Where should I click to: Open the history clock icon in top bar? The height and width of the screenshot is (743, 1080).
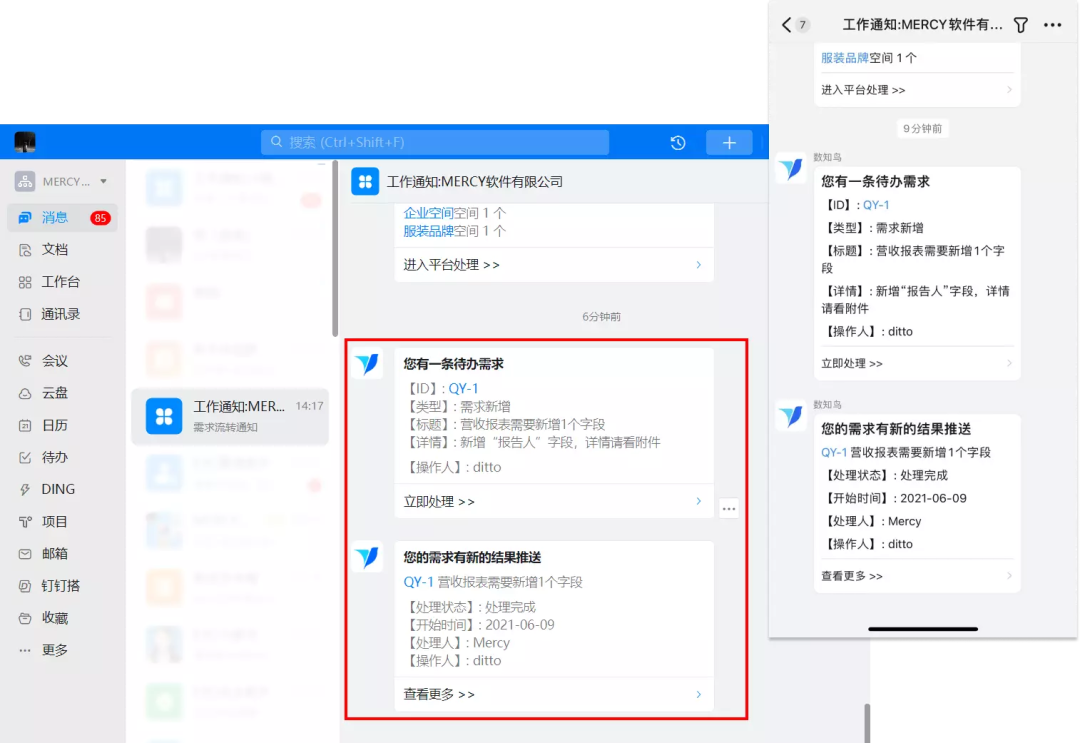(678, 143)
